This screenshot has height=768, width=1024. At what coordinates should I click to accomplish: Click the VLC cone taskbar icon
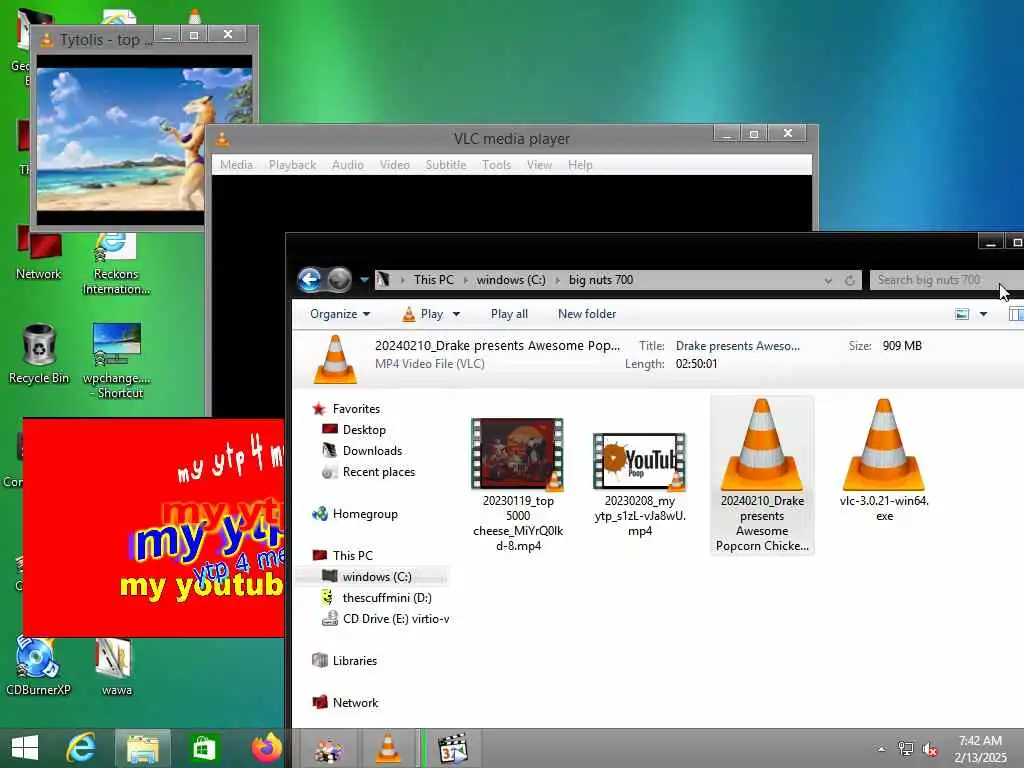click(x=388, y=748)
